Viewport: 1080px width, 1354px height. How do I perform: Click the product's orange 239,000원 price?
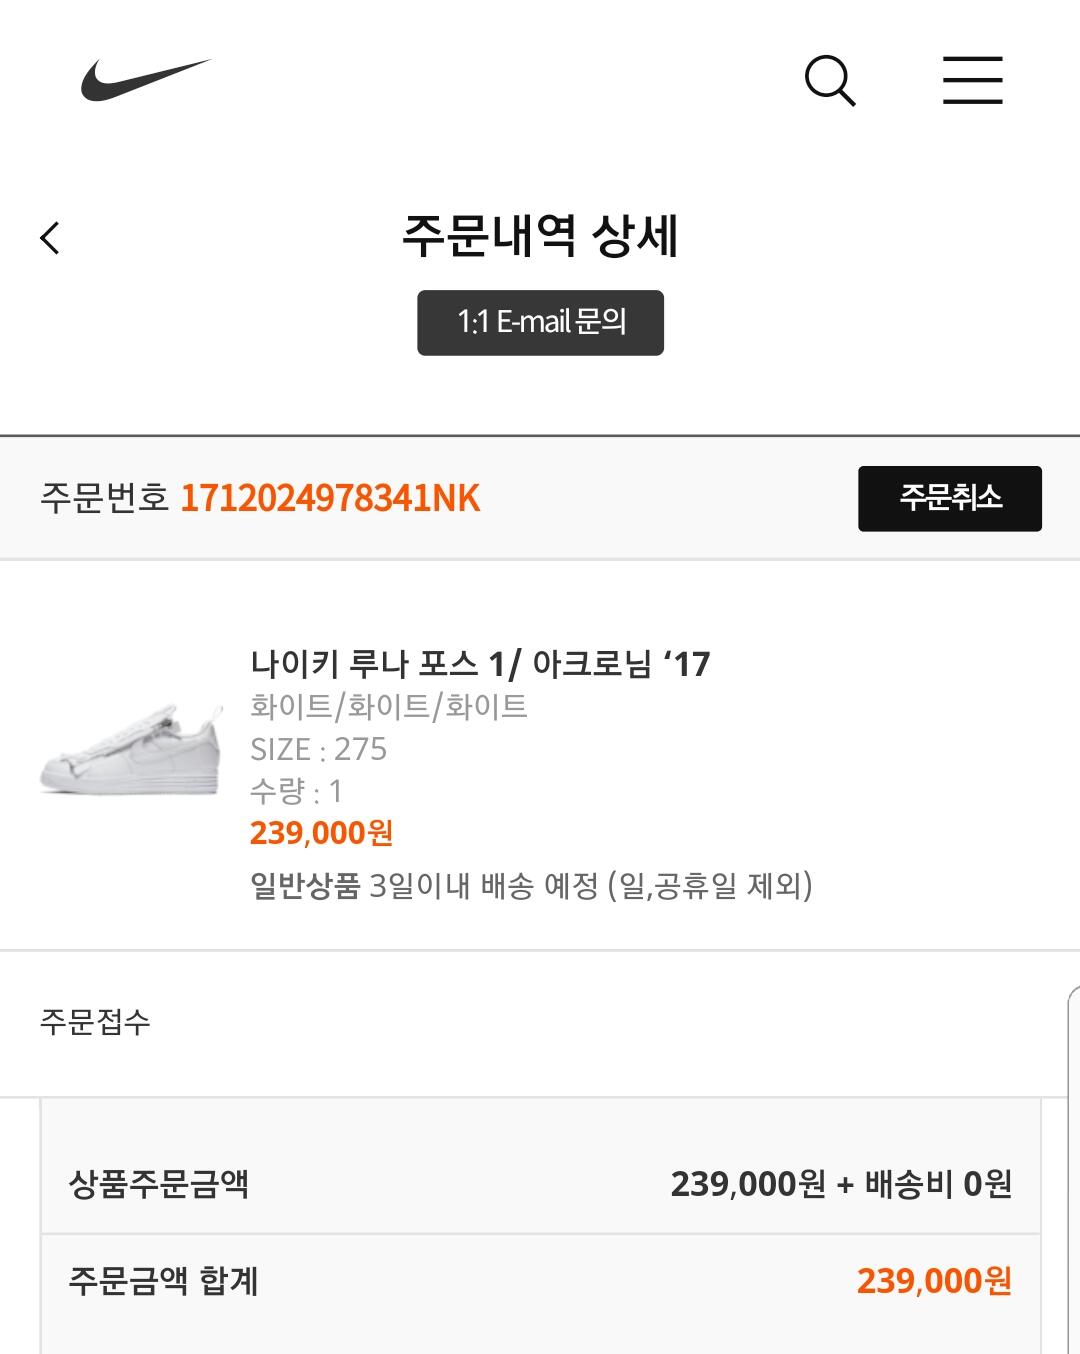click(x=321, y=833)
